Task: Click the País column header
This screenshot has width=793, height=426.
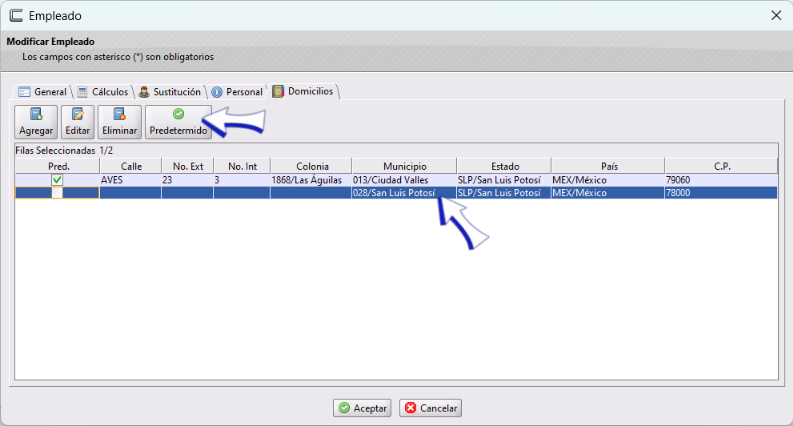Action: tap(608, 166)
